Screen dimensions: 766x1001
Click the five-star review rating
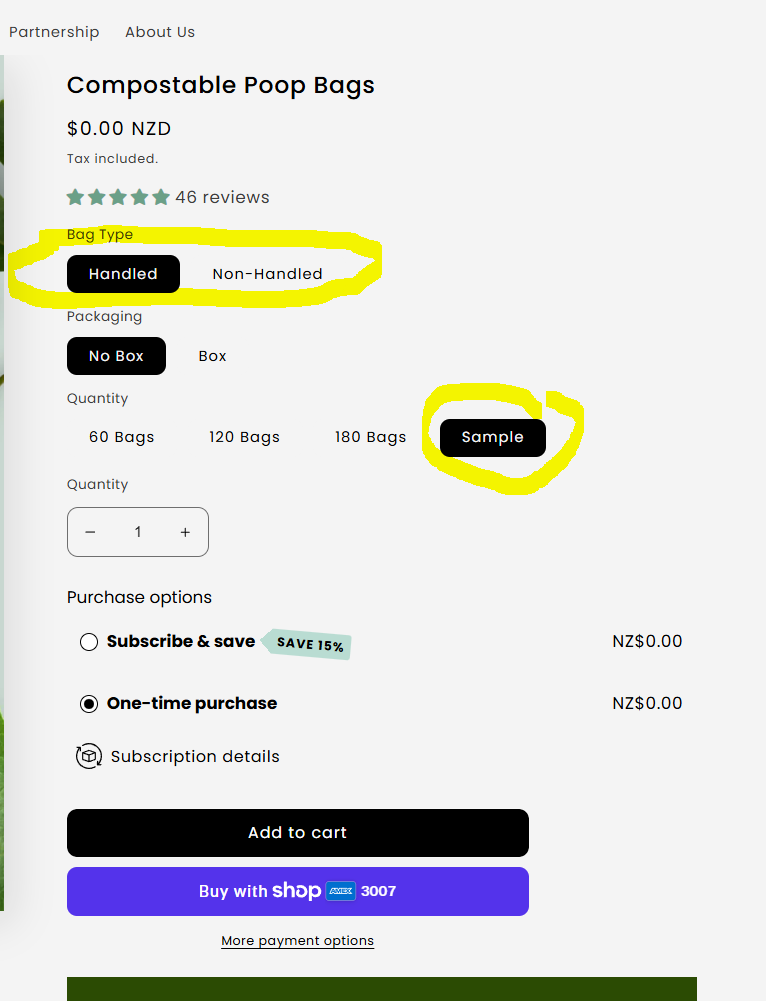[x=118, y=197]
